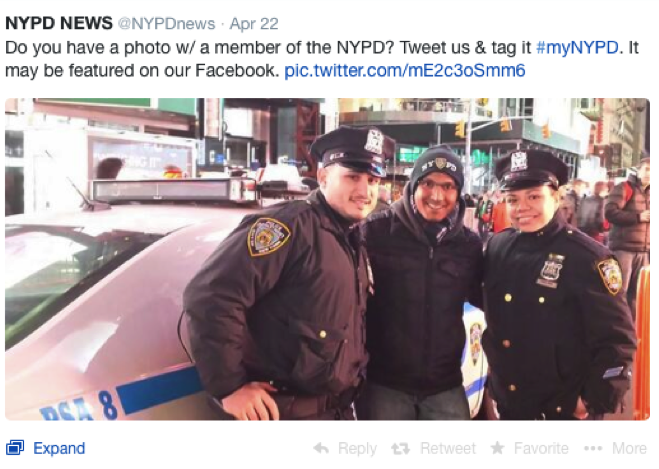Click the Expand tweet icon
Viewport: 659px width, 469px height.
click(x=15, y=448)
